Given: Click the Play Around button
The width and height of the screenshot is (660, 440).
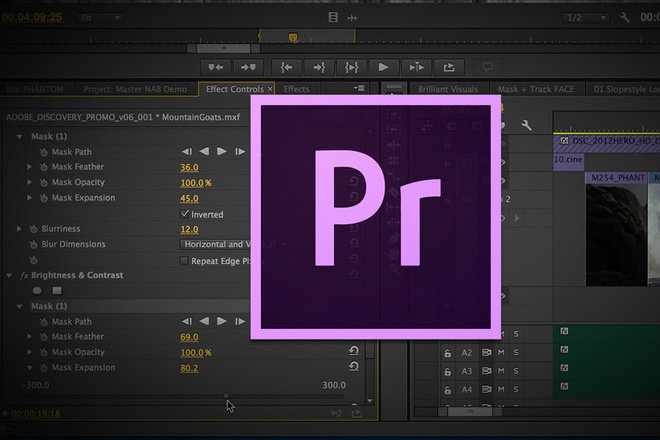Looking at the screenshot, I should pyautogui.click(x=416, y=67).
